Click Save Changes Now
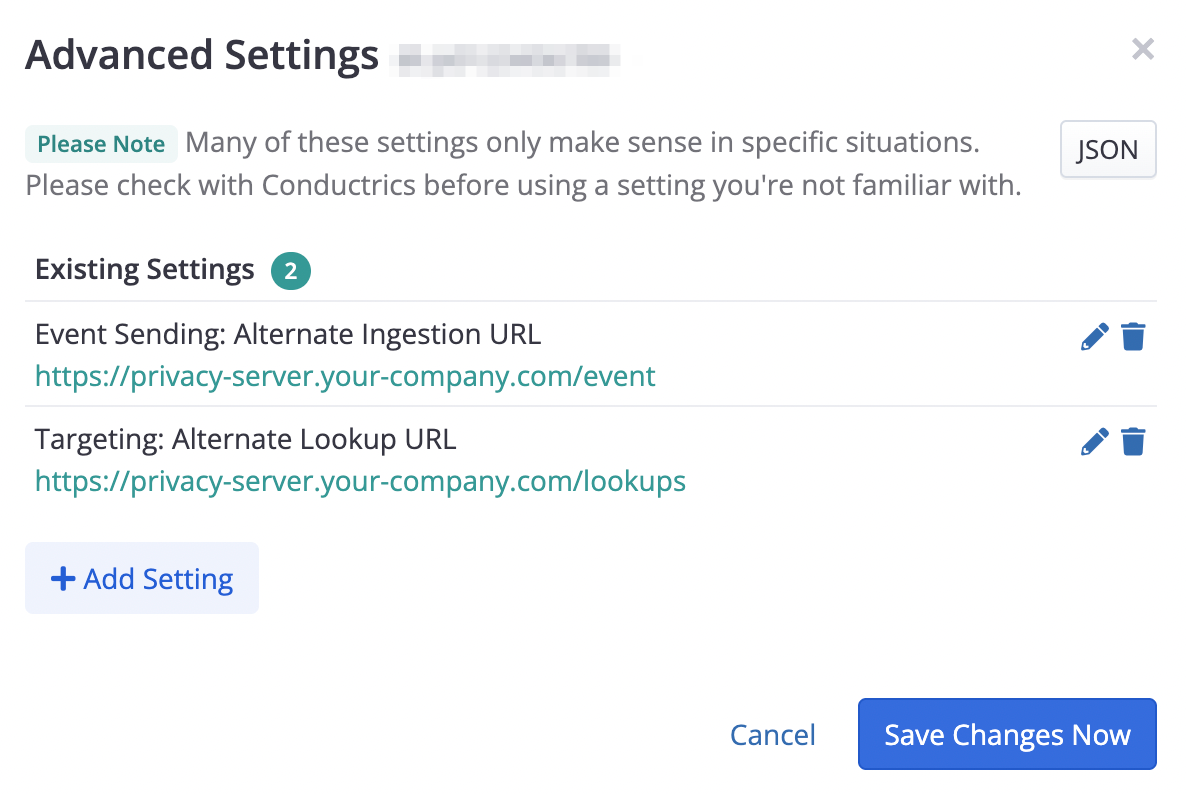1186x794 pixels. pos(1007,735)
